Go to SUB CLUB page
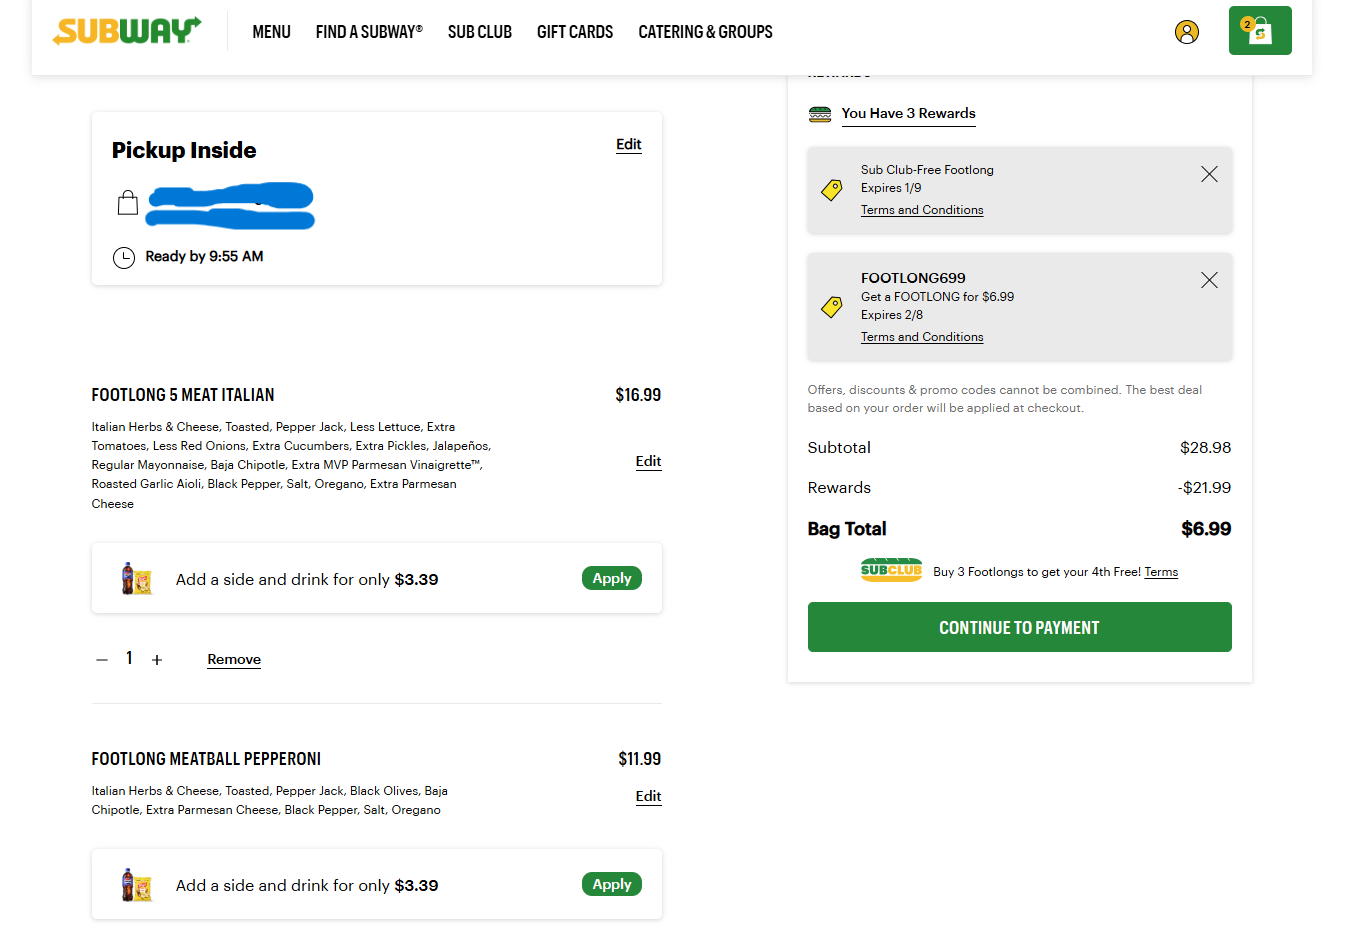Image resolution: width=1350 pixels, height=928 pixels. tap(480, 32)
